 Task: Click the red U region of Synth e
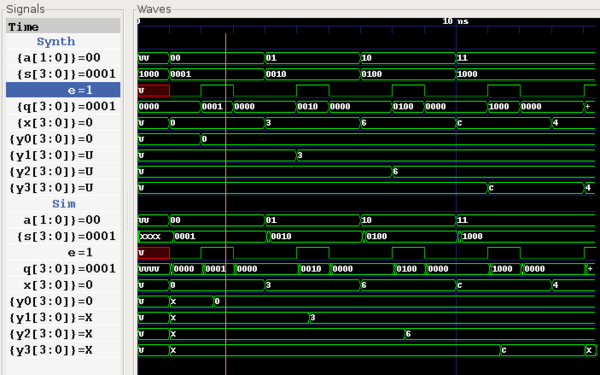[x=153, y=90]
